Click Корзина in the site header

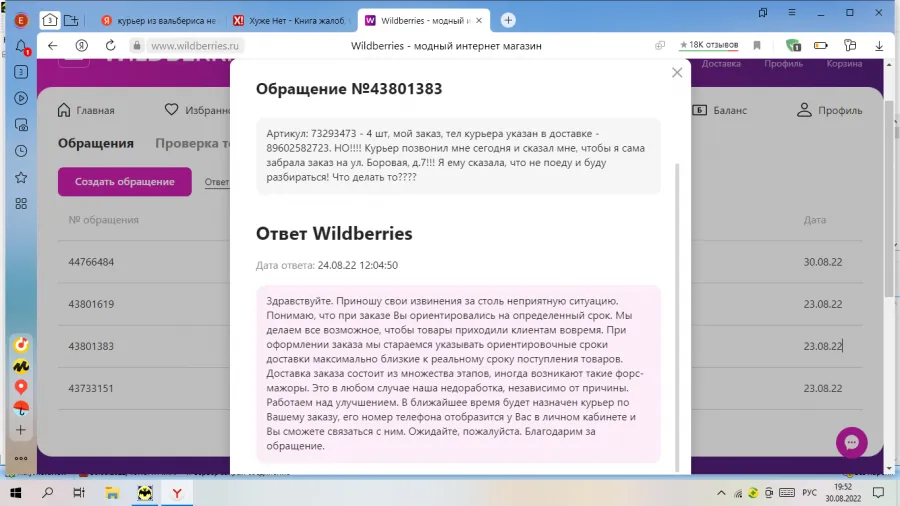pos(844,64)
